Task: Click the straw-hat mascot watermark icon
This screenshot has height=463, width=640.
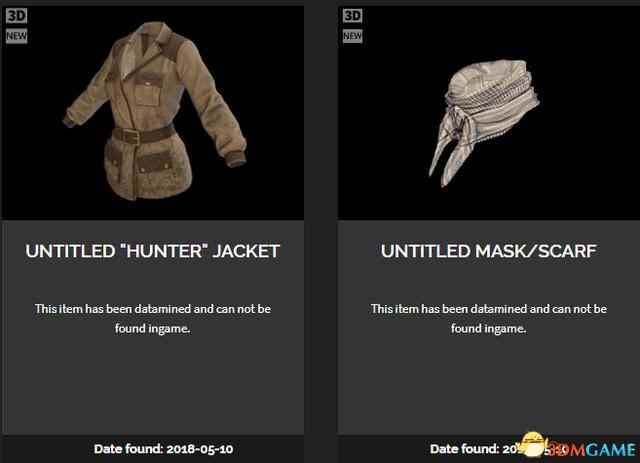Action: [x=533, y=444]
